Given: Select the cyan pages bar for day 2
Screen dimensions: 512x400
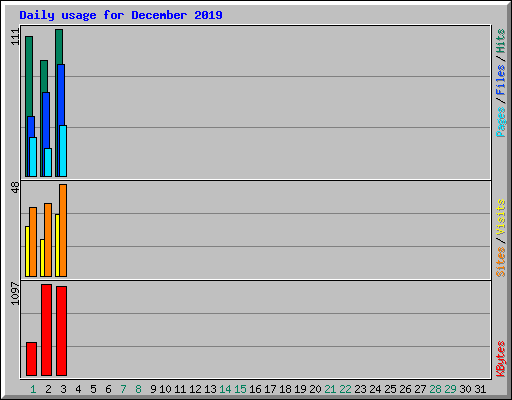Looking at the screenshot, I should click(48, 163).
